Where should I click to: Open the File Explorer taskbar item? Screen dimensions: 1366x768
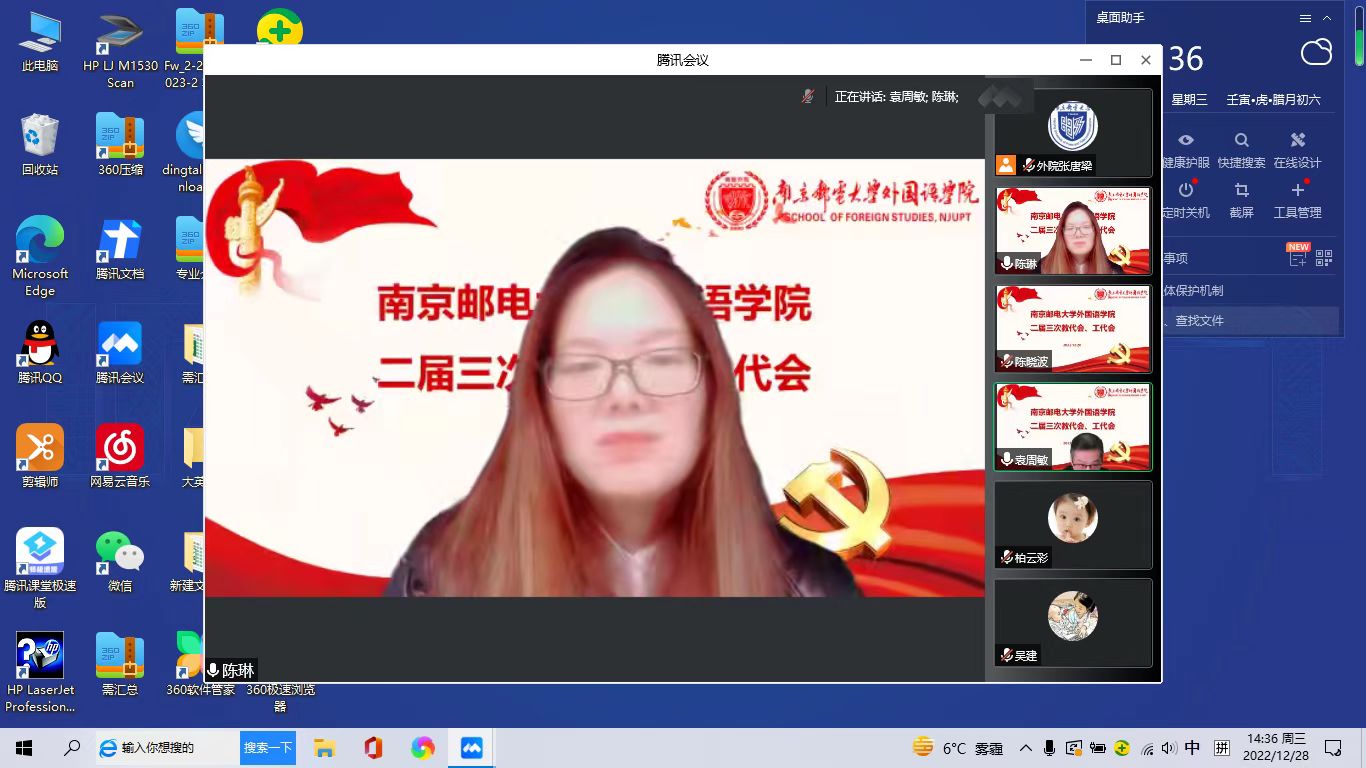pyautogui.click(x=323, y=748)
